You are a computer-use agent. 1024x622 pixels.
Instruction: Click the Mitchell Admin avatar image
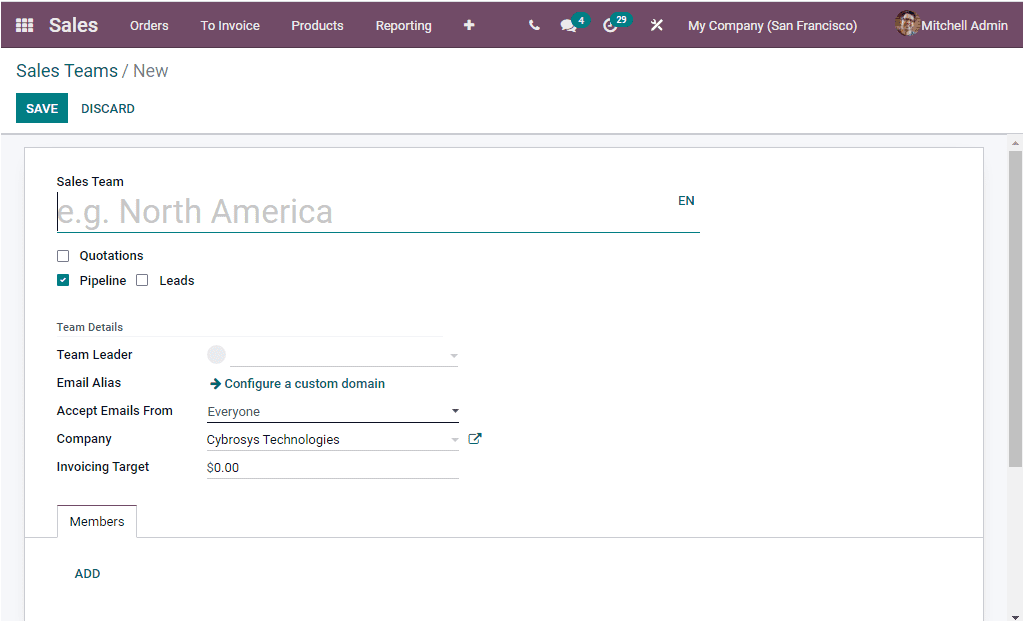click(x=907, y=24)
